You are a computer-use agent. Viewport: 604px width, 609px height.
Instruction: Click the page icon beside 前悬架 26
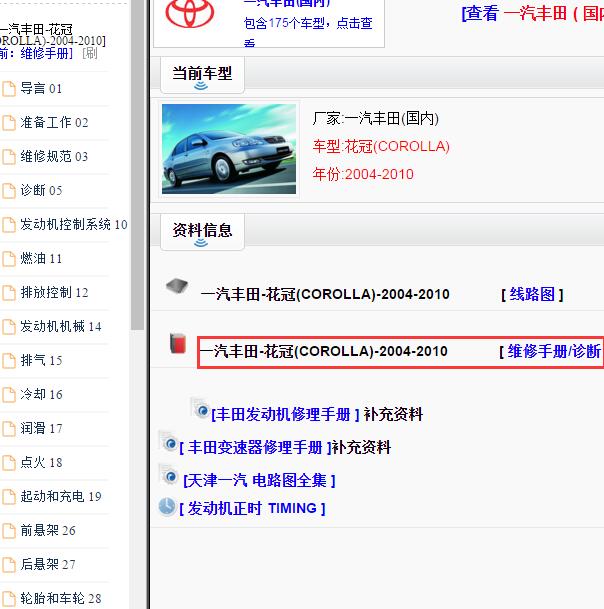9,531
